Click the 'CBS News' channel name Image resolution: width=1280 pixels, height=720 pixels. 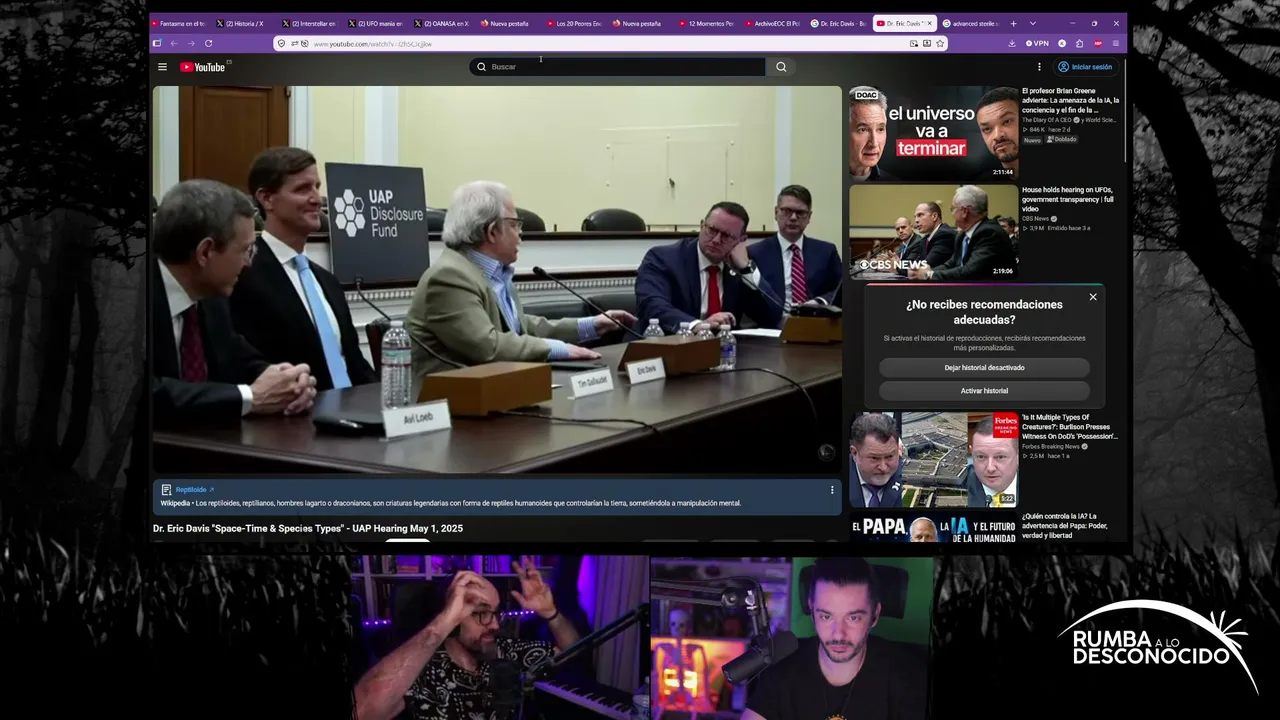[x=1035, y=219]
